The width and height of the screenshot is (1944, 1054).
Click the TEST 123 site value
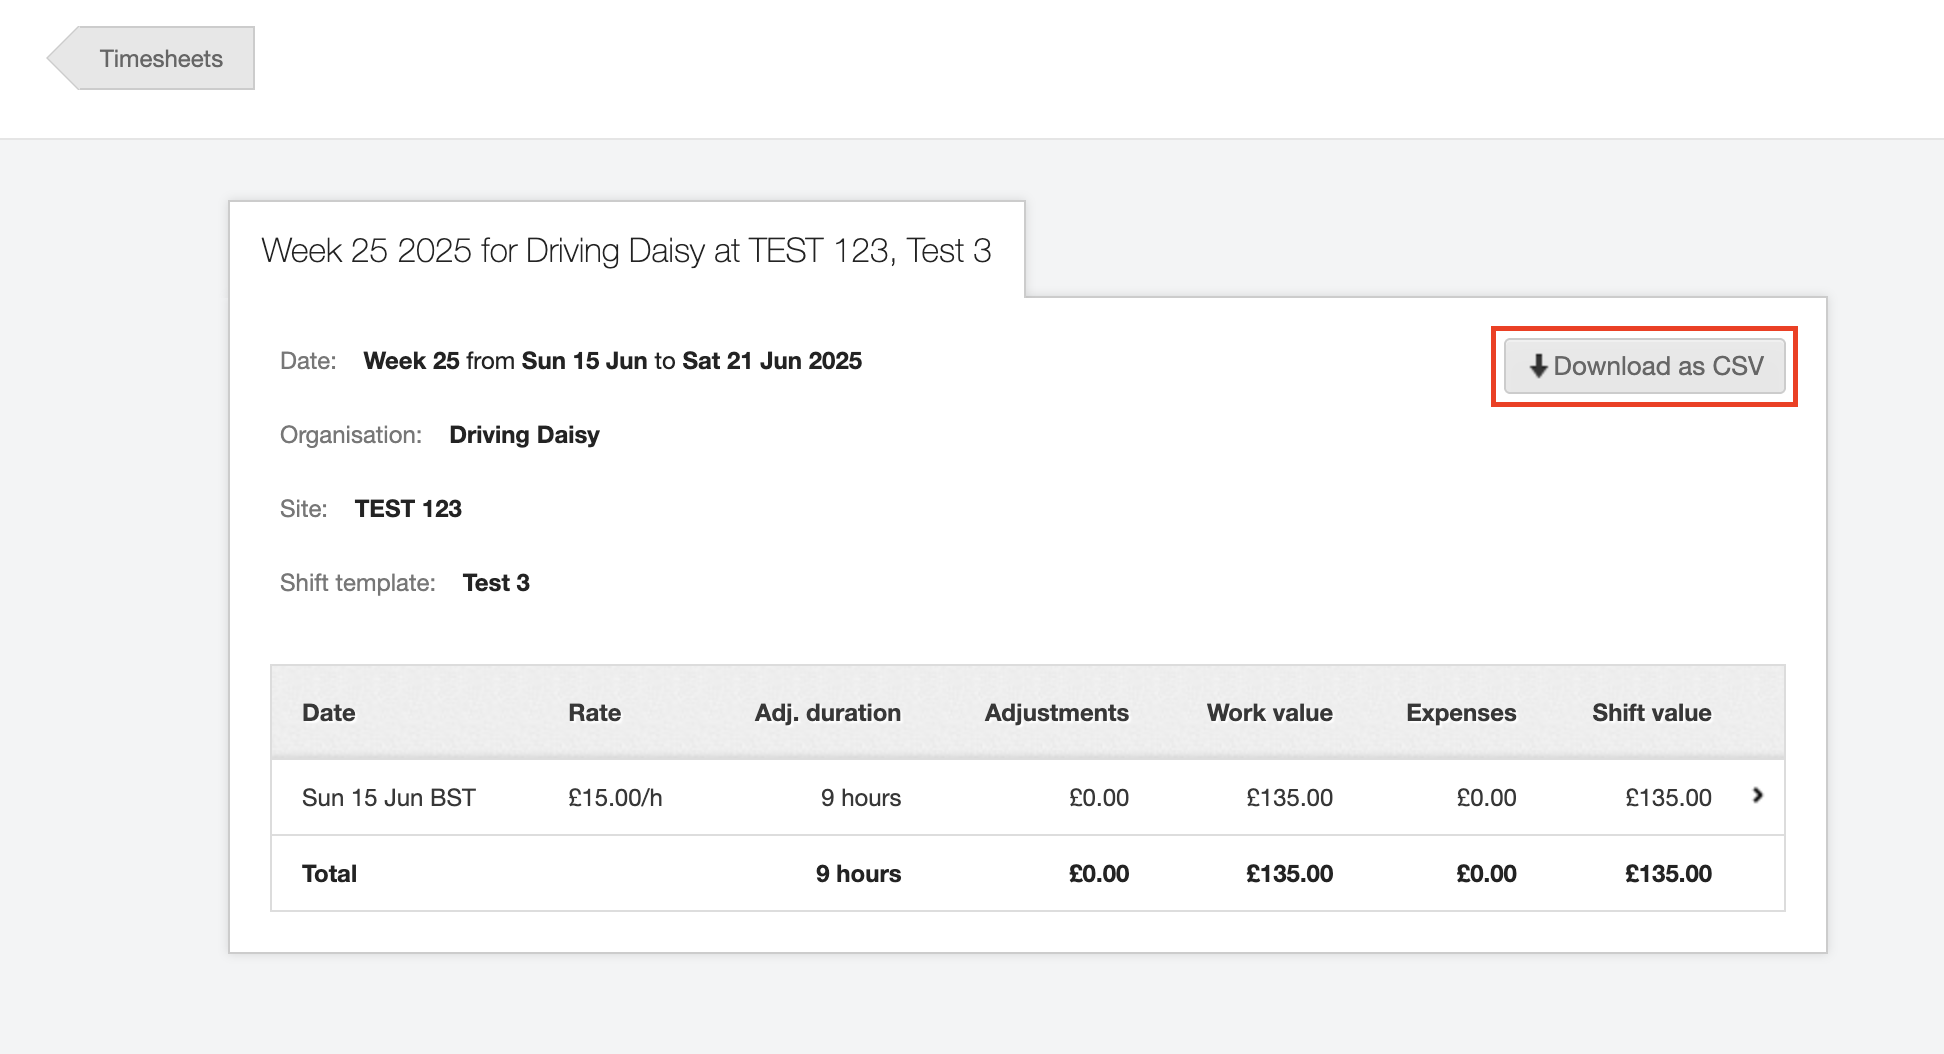tap(408, 509)
